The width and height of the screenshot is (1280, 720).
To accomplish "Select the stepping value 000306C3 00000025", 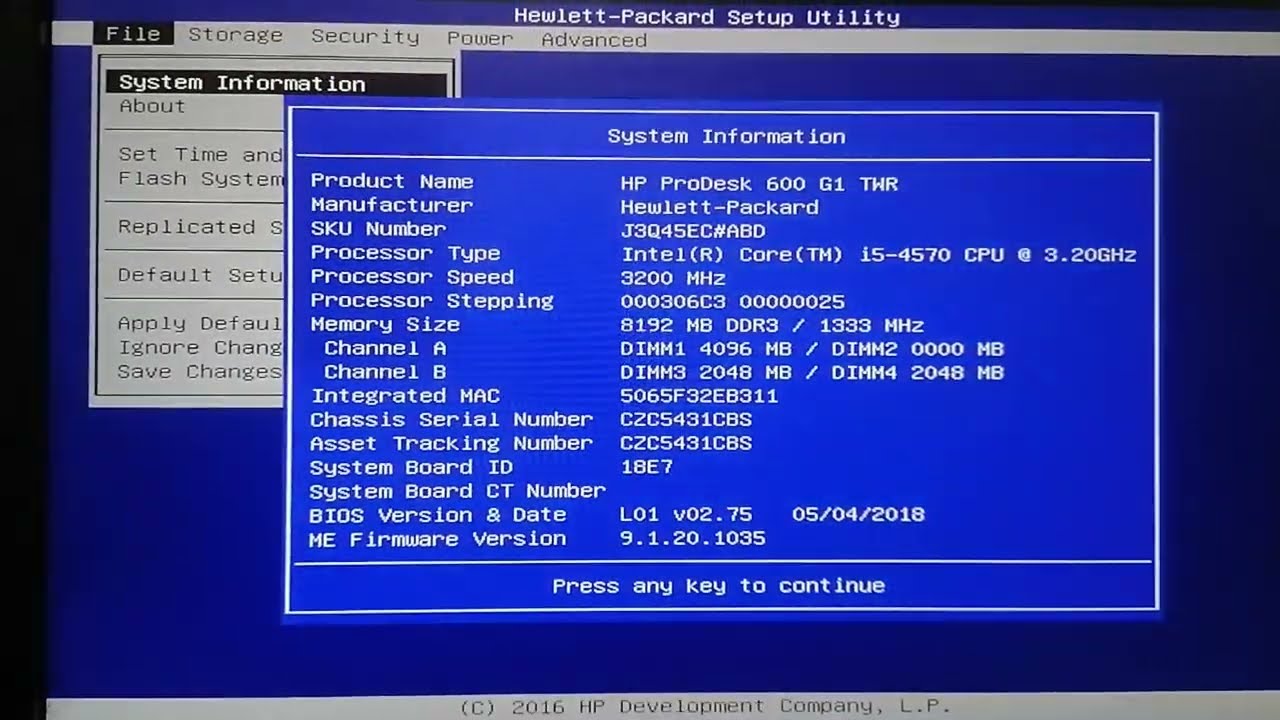I will pos(732,302).
